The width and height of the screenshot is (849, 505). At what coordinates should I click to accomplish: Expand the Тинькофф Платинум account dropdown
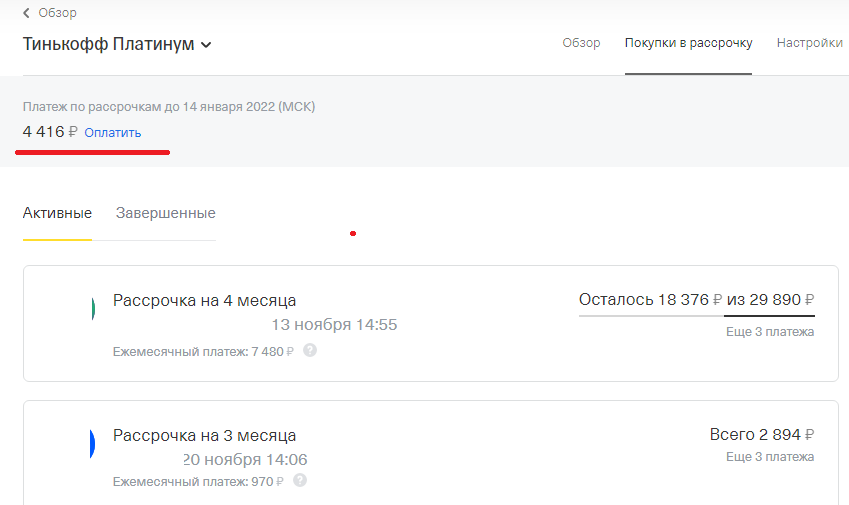click(x=206, y=45)
